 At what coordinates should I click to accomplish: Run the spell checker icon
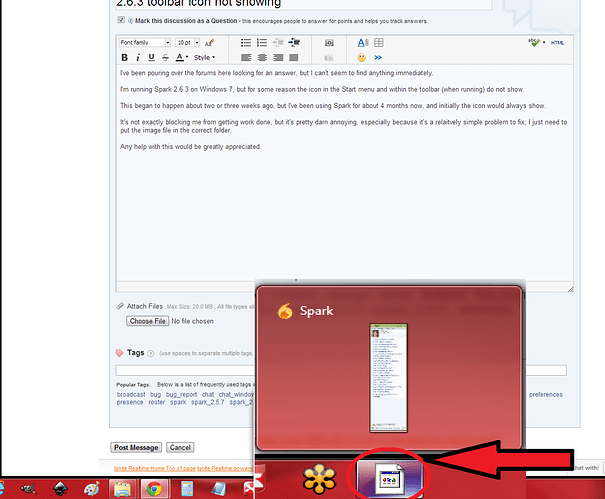(534, 42)
